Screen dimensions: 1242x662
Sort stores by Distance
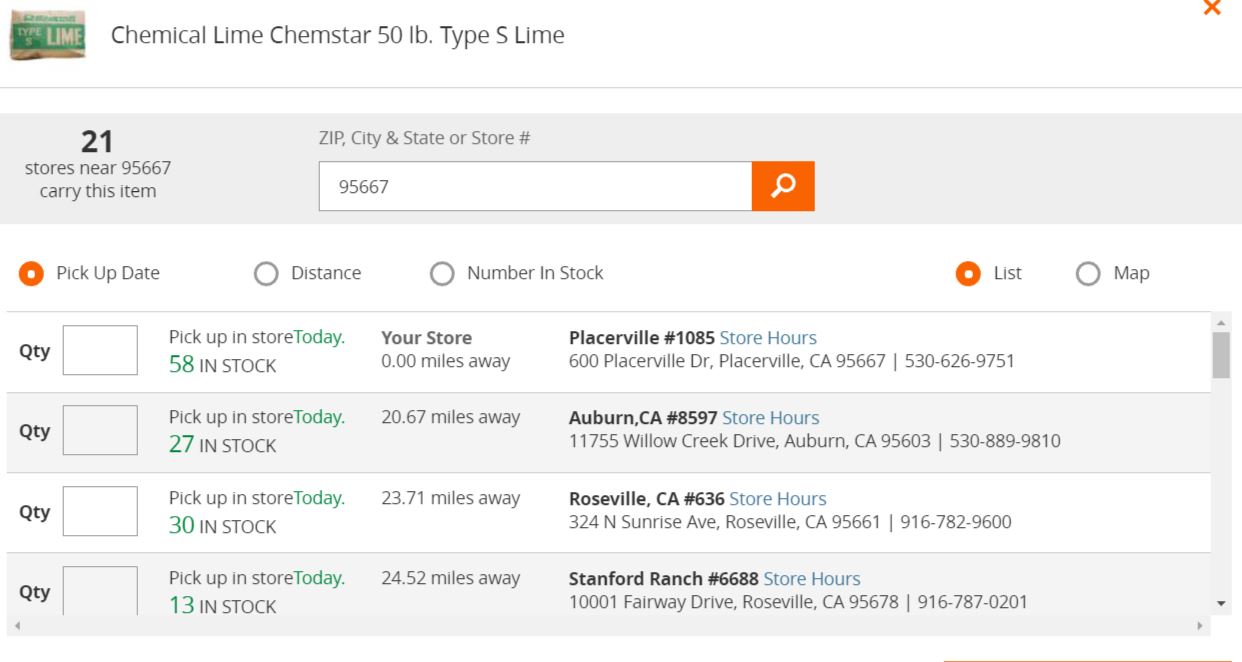point(266,273)
